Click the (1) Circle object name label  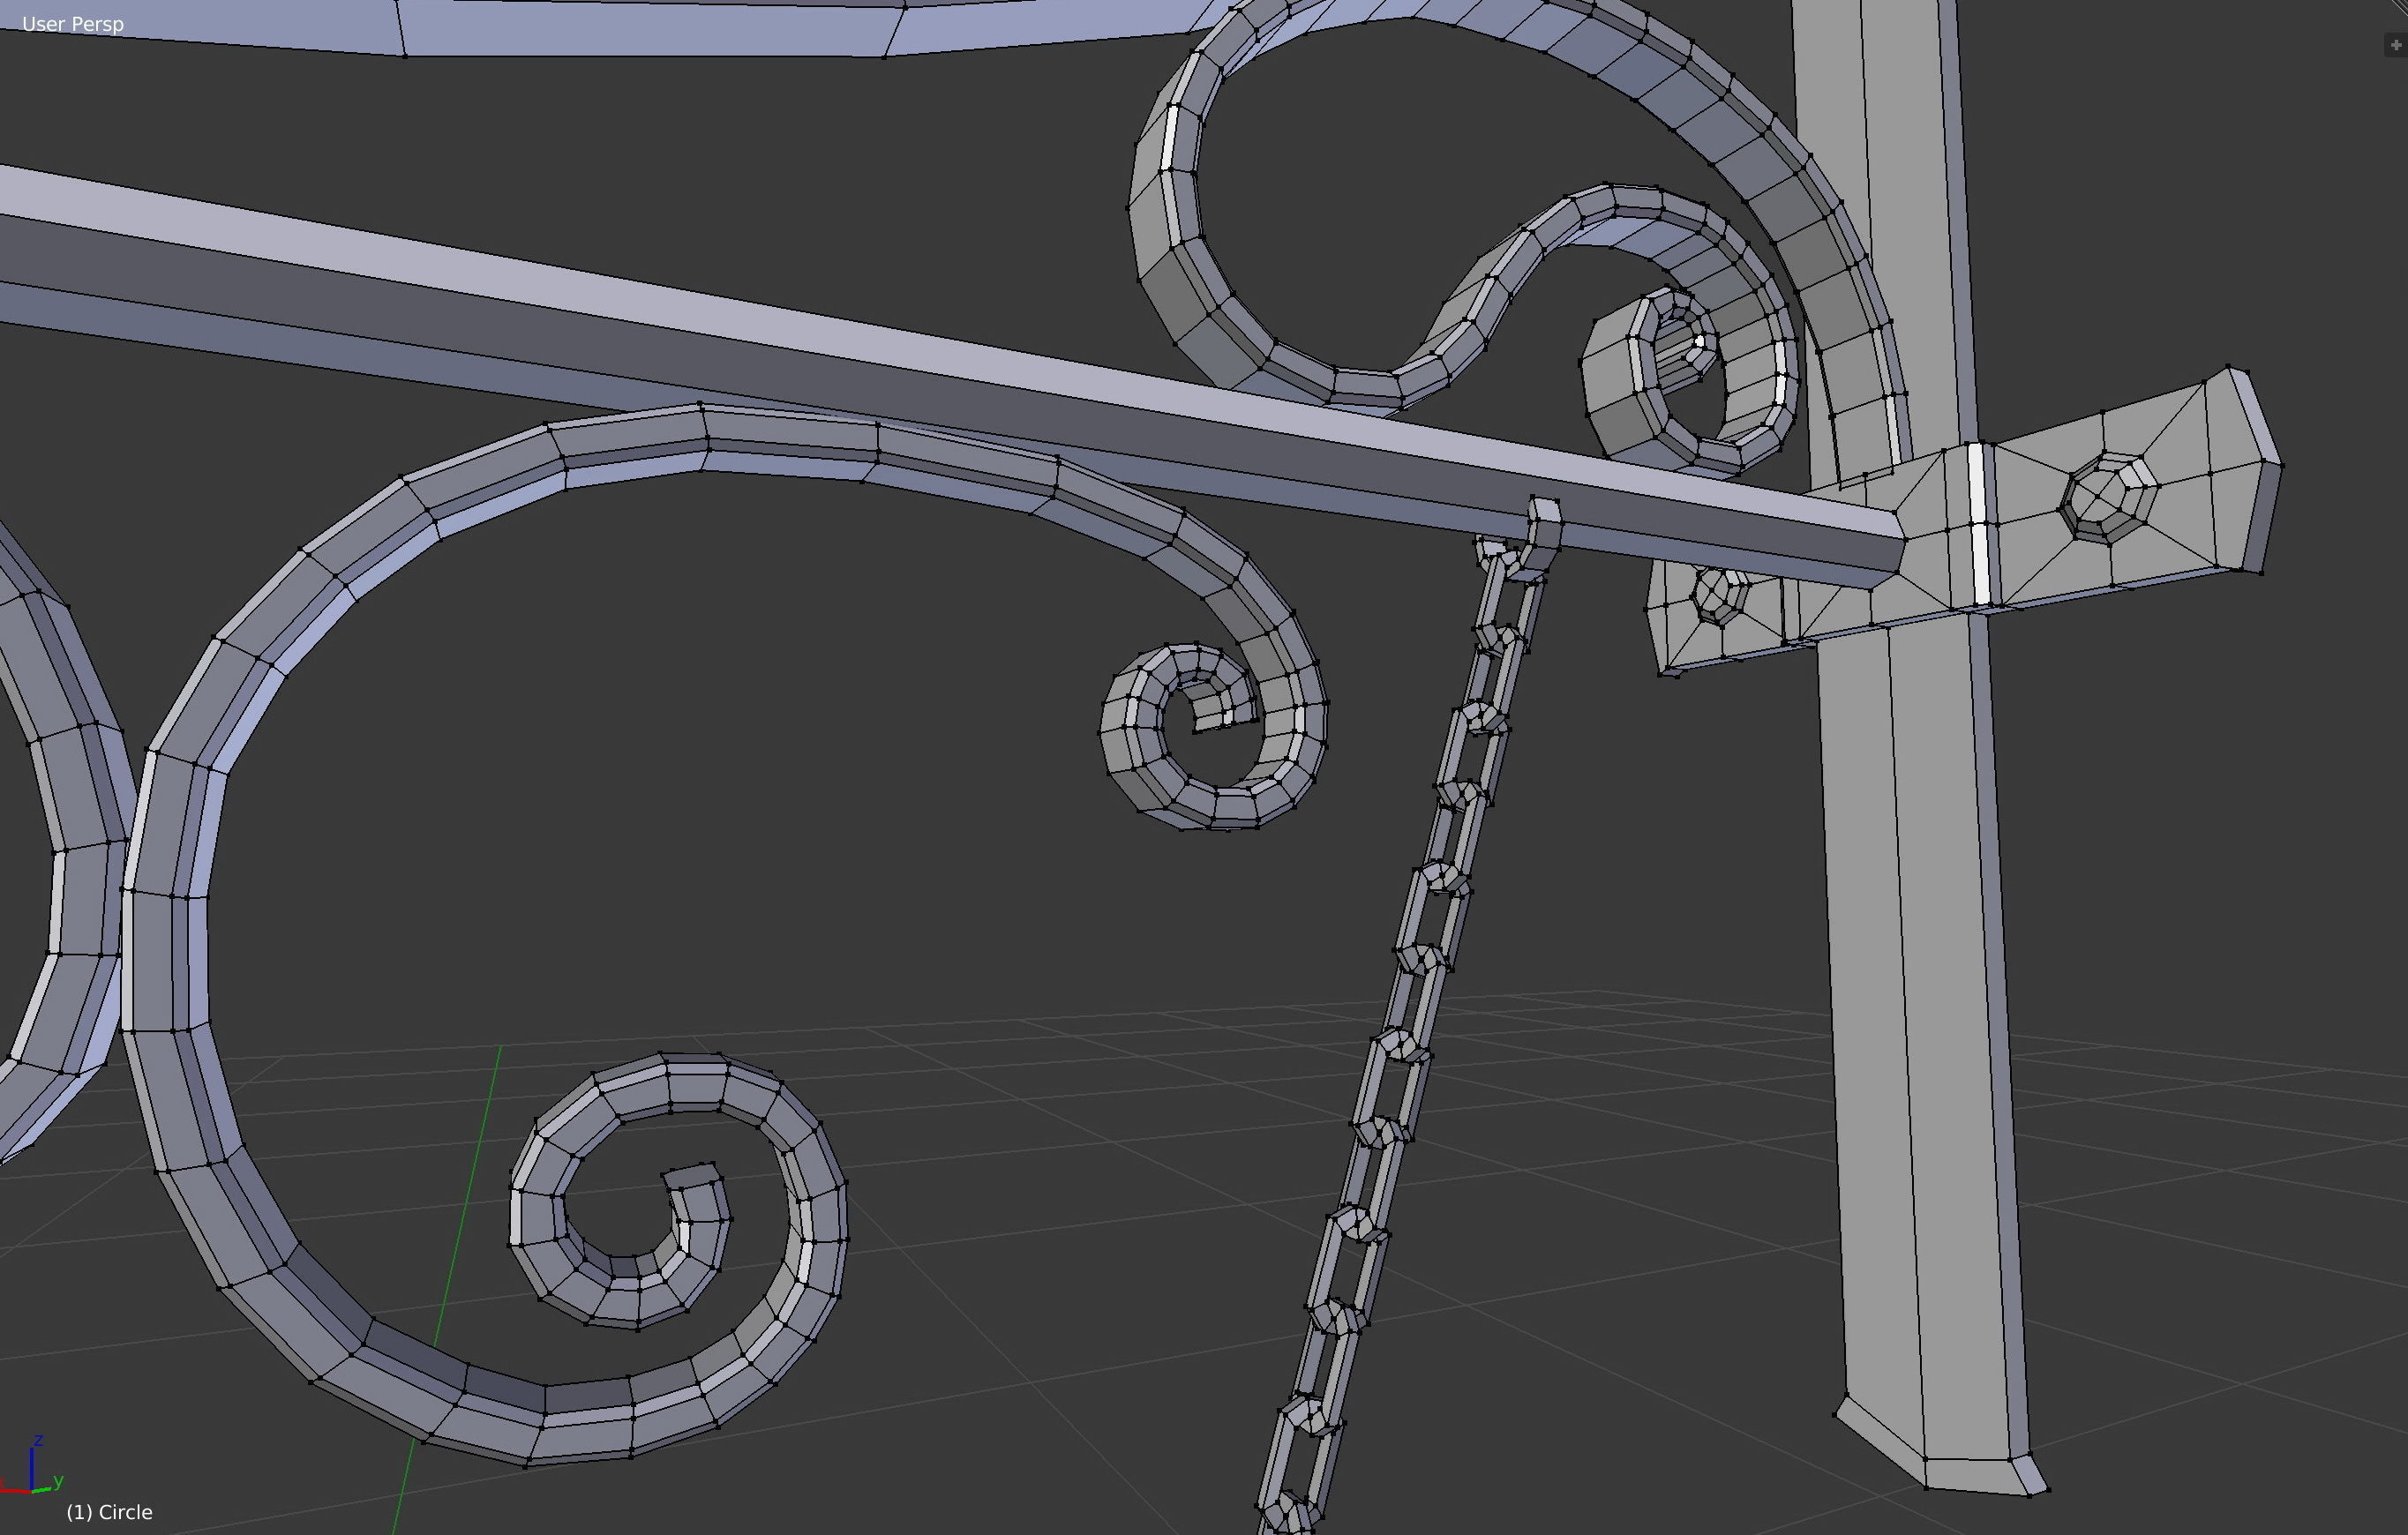(x=109, y=1512)
